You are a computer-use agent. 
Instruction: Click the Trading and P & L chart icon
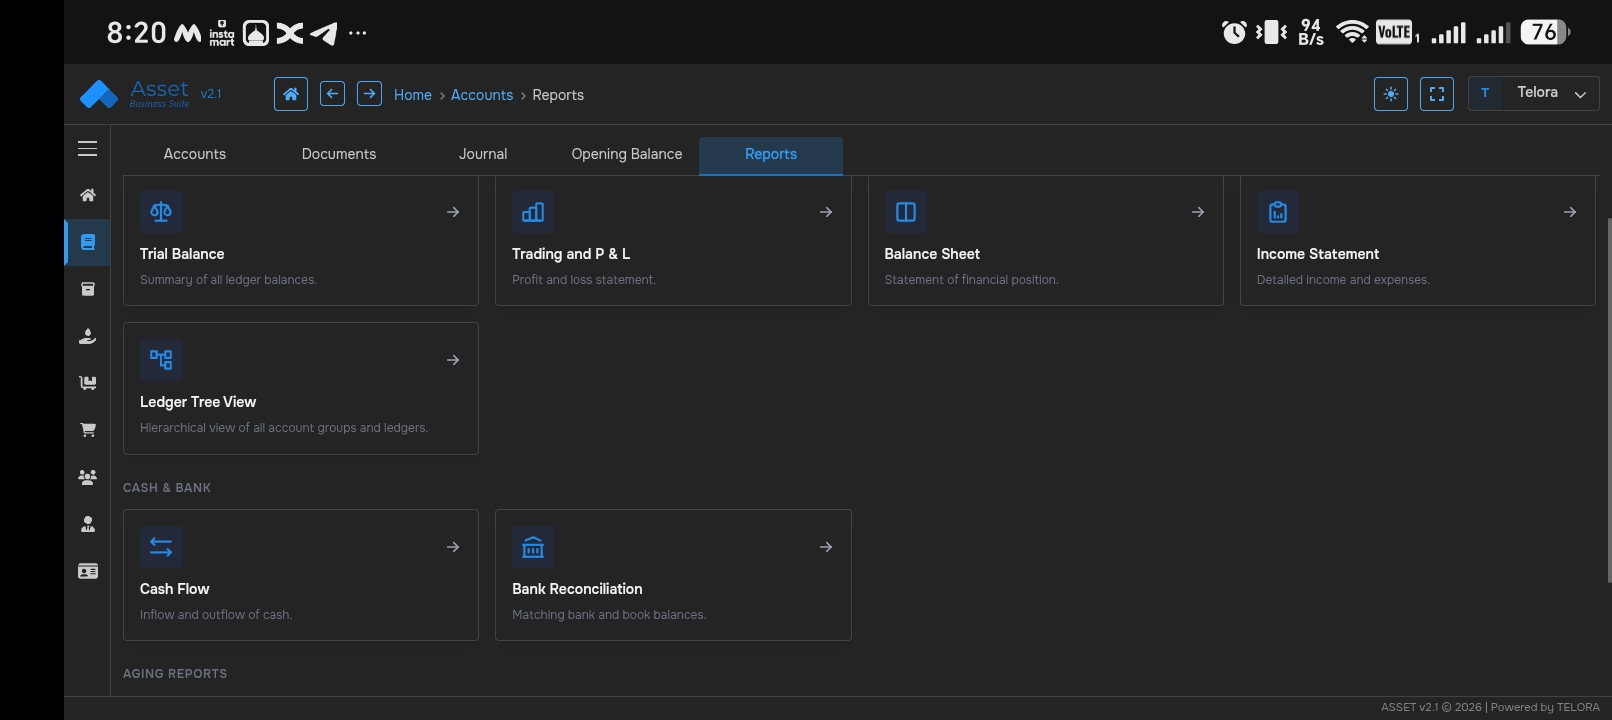coord(533,212)
